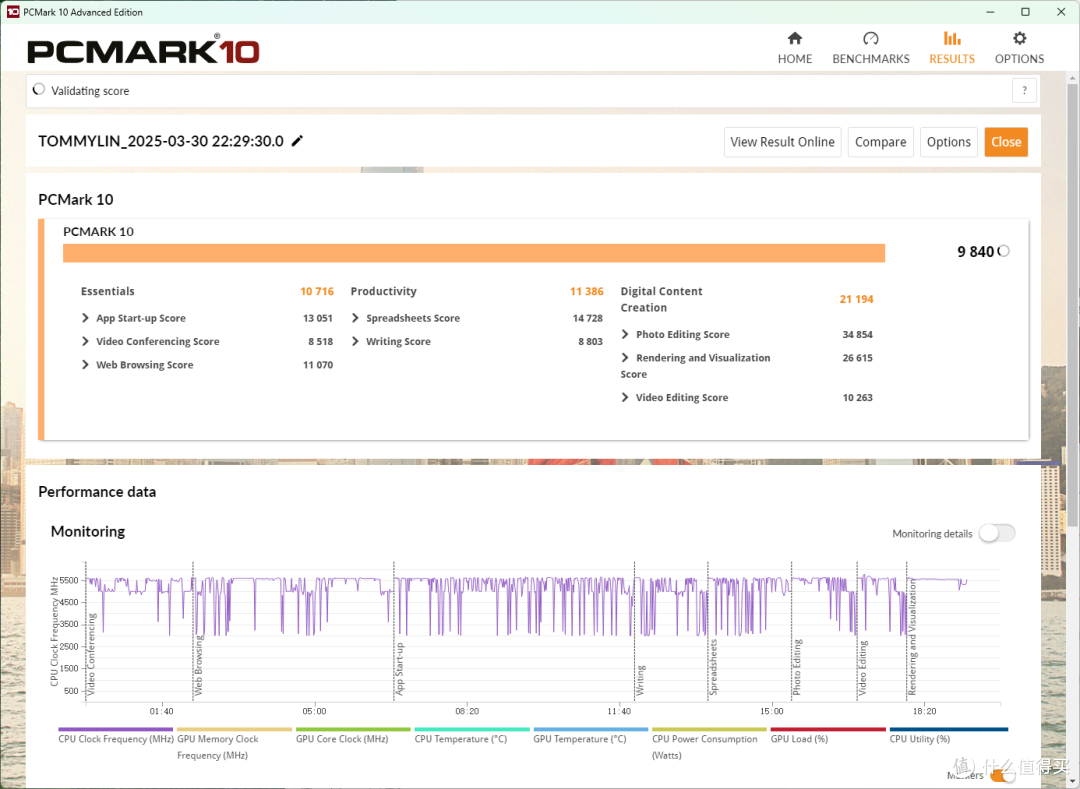Screen dimensions: 1080x789
Task: Click the Video Editing value 10 263
Action: click(858, 397)
